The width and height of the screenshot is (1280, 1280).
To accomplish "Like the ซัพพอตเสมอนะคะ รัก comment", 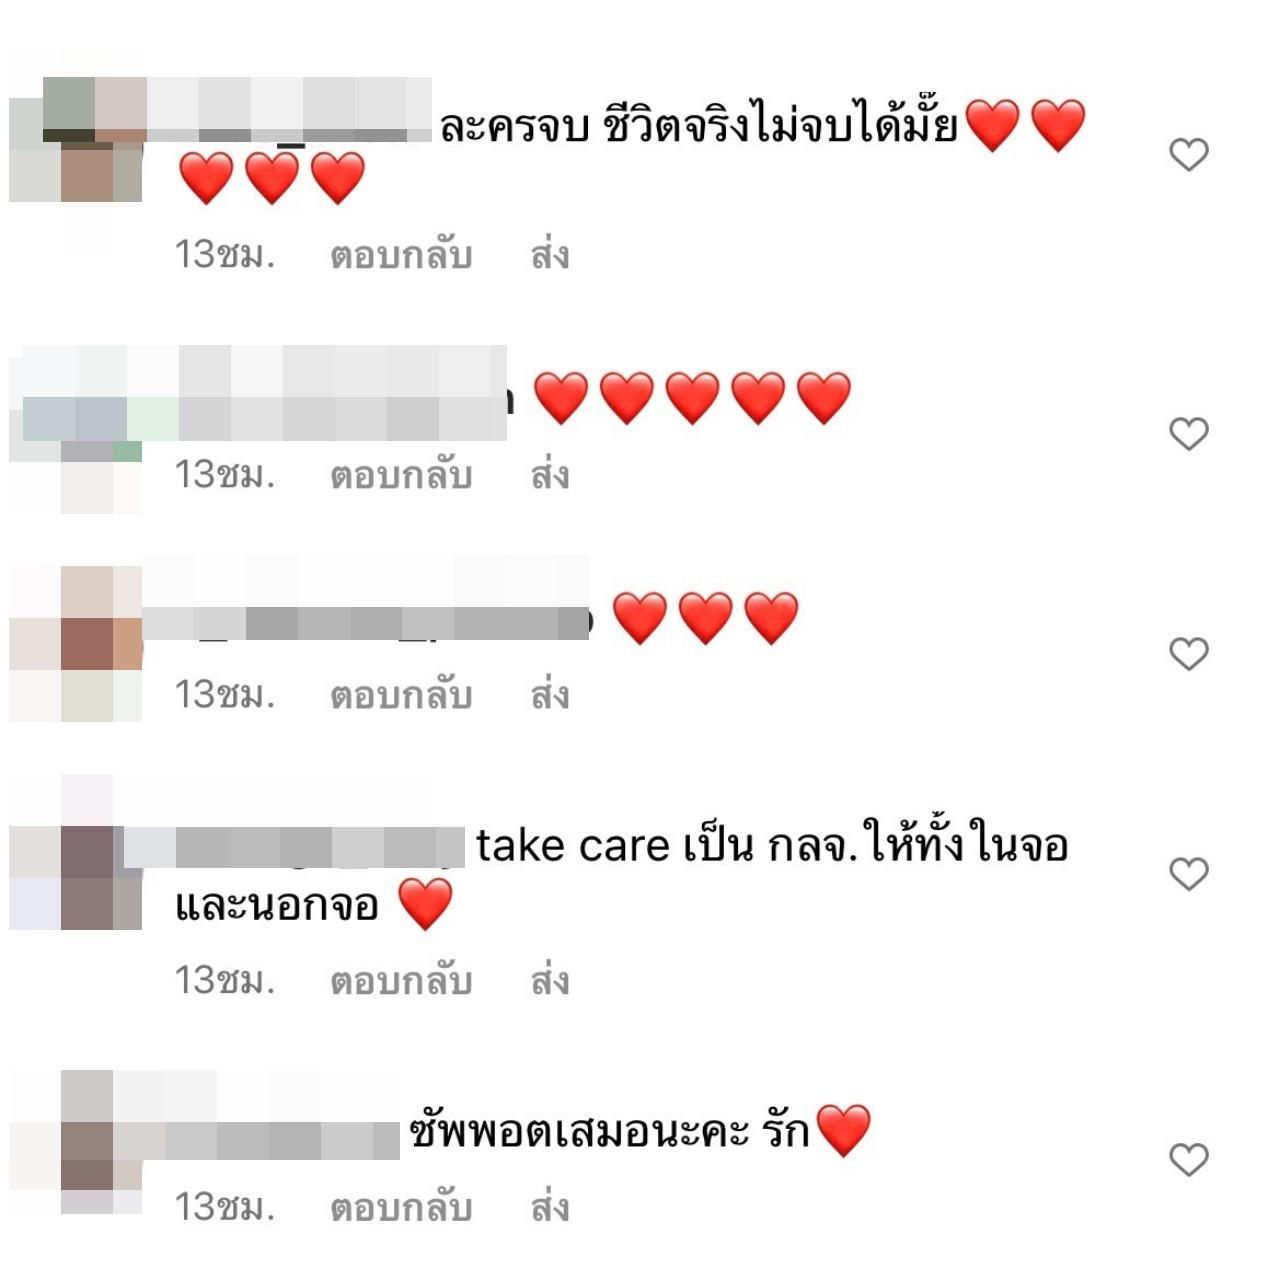I will coord(1189,1160).
